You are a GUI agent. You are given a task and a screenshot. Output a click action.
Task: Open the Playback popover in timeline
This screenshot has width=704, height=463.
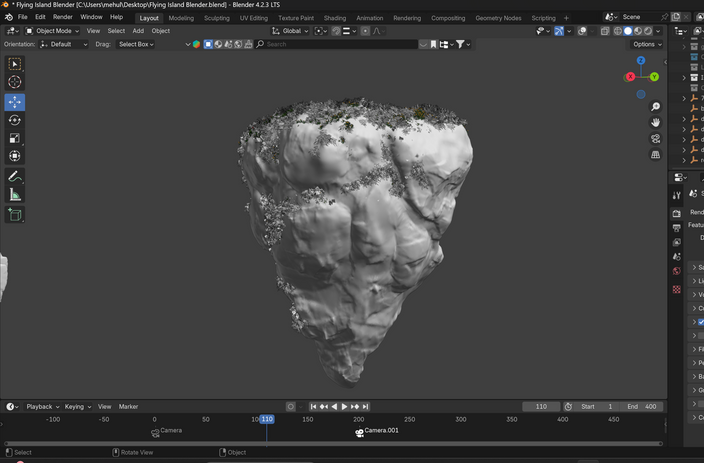[x=42, y=407]
